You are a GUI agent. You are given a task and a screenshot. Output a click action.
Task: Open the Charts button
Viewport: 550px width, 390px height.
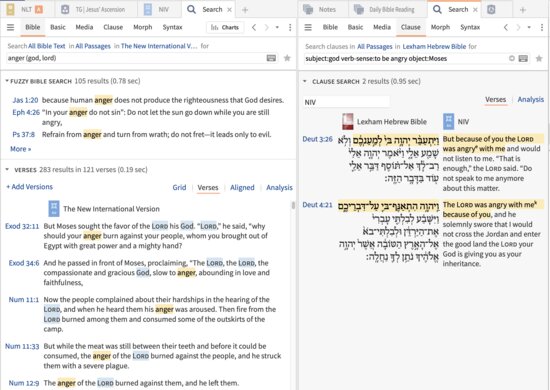(x=225, y=27)
